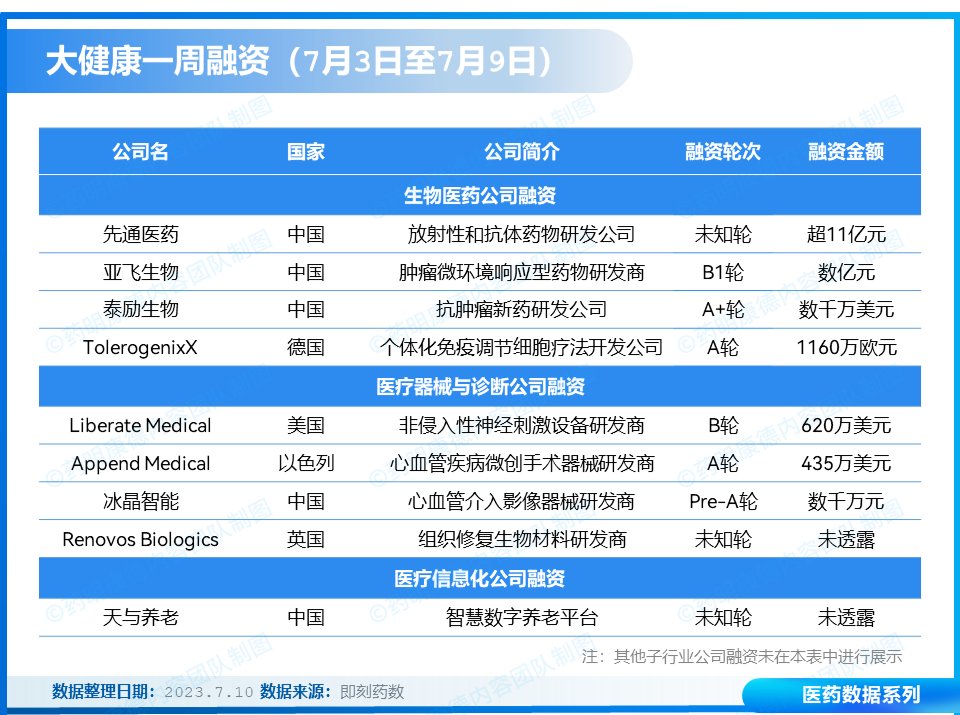960x715 pixels.
Task: Click the 医疗器械与诊断公司融资 section heading
Action: coord(480,386)
